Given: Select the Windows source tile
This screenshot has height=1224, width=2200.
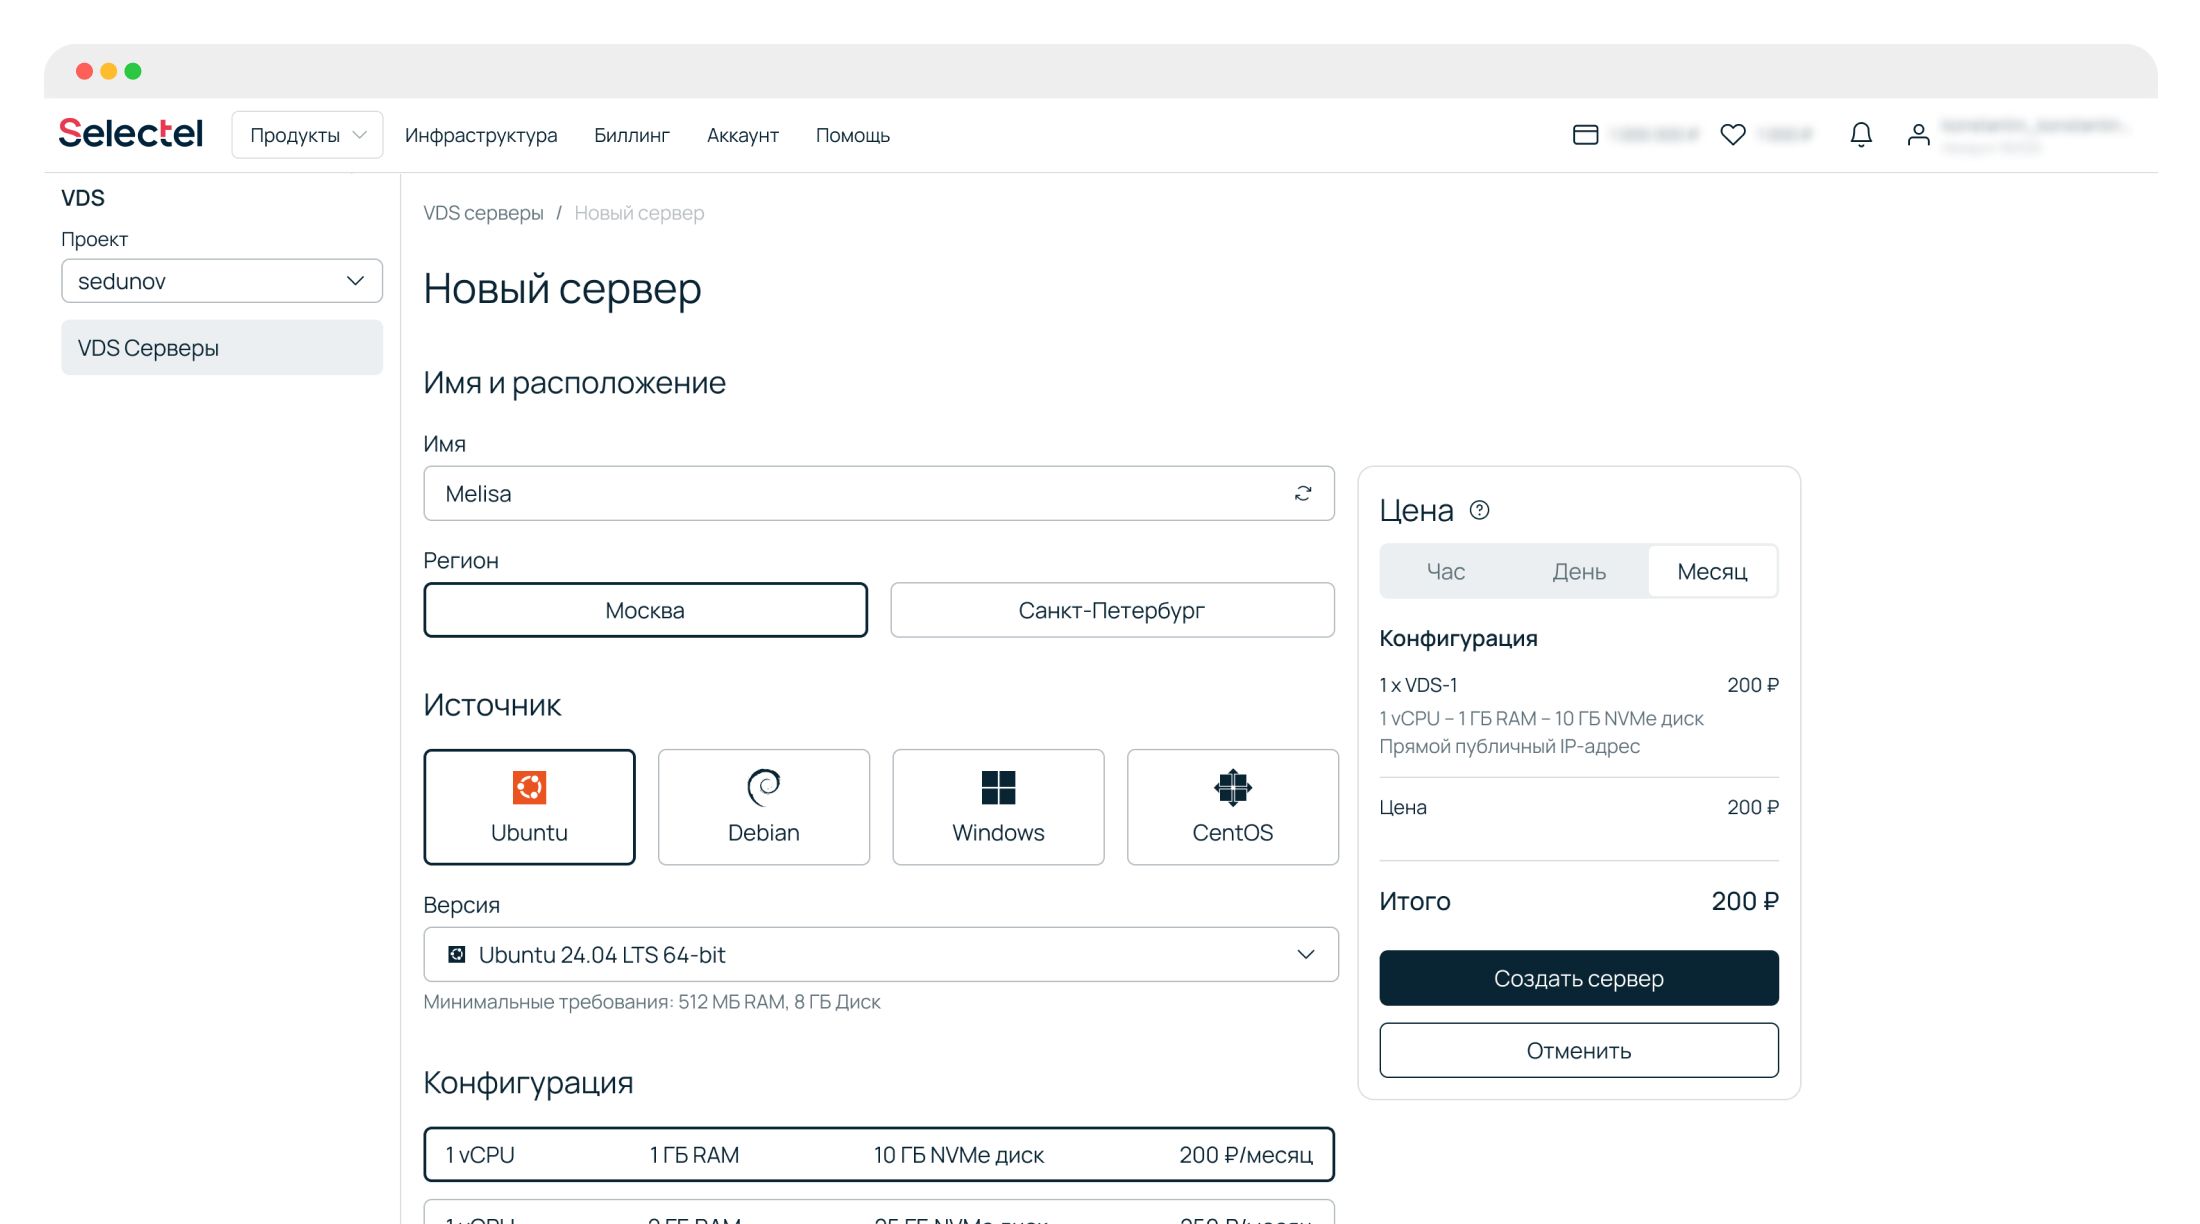Looking at the screenshot, I should point(997,807).
